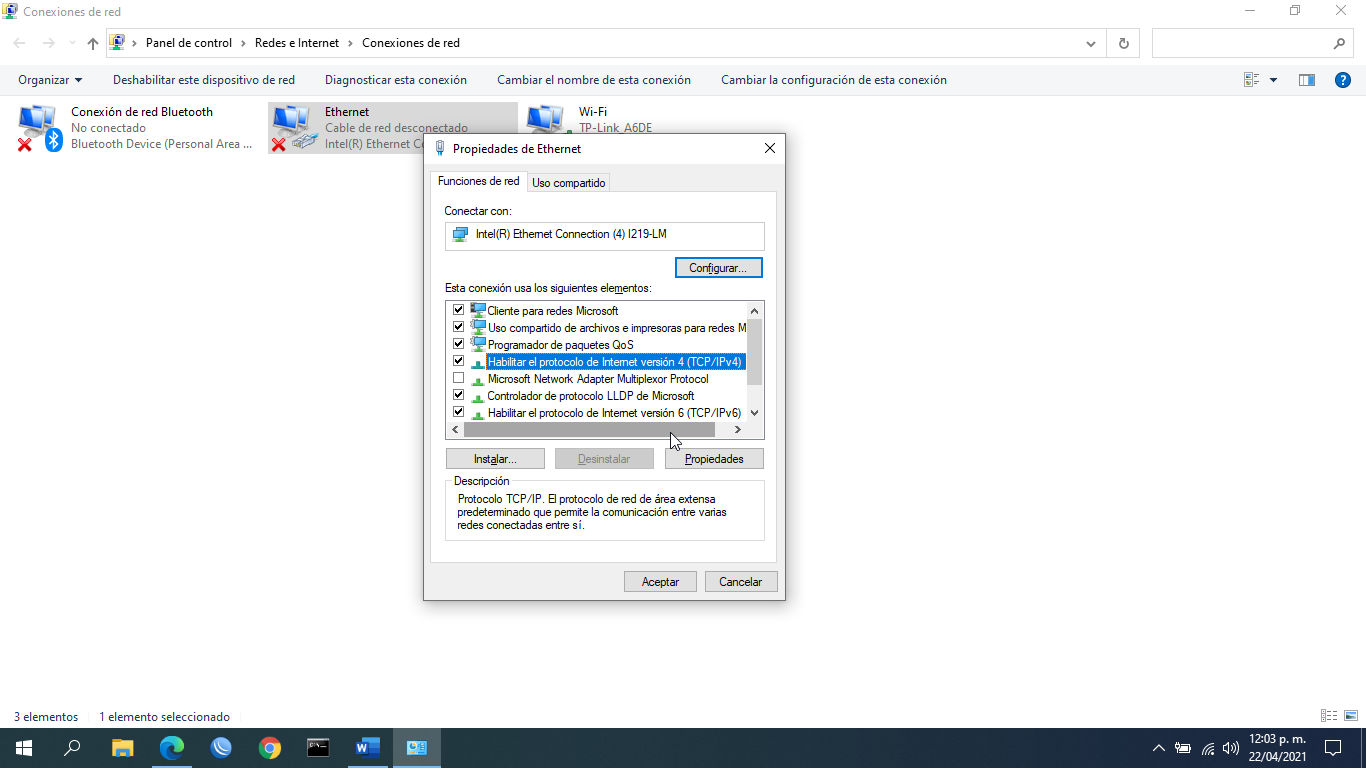Select Diagnosticar esta conexión in the toolbar
1366x768 pixels.
coord(394,80)
